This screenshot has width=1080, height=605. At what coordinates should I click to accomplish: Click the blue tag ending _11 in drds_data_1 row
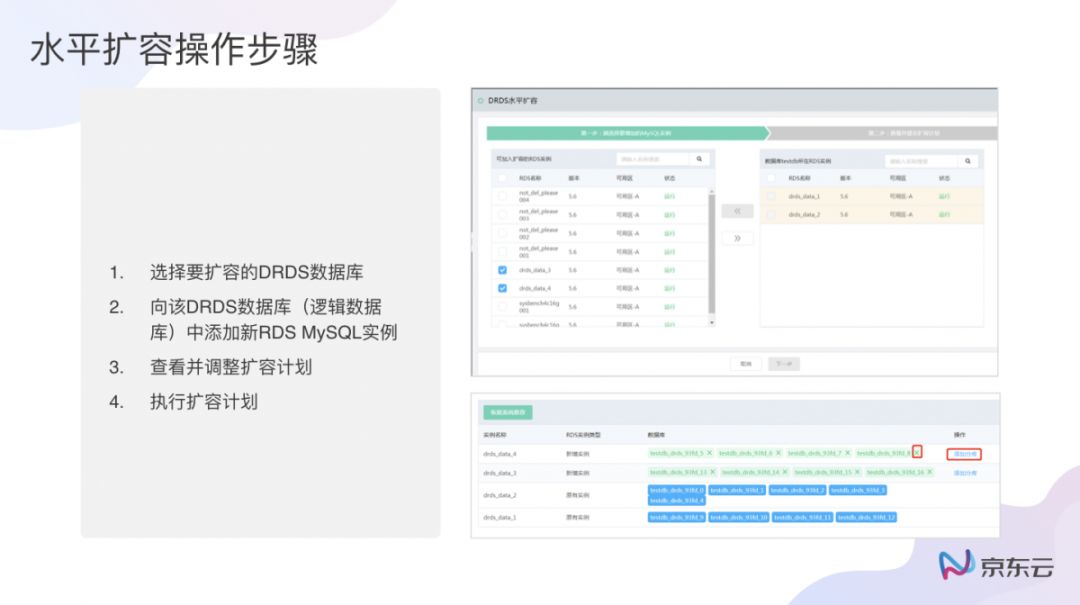tap(802, 517)
